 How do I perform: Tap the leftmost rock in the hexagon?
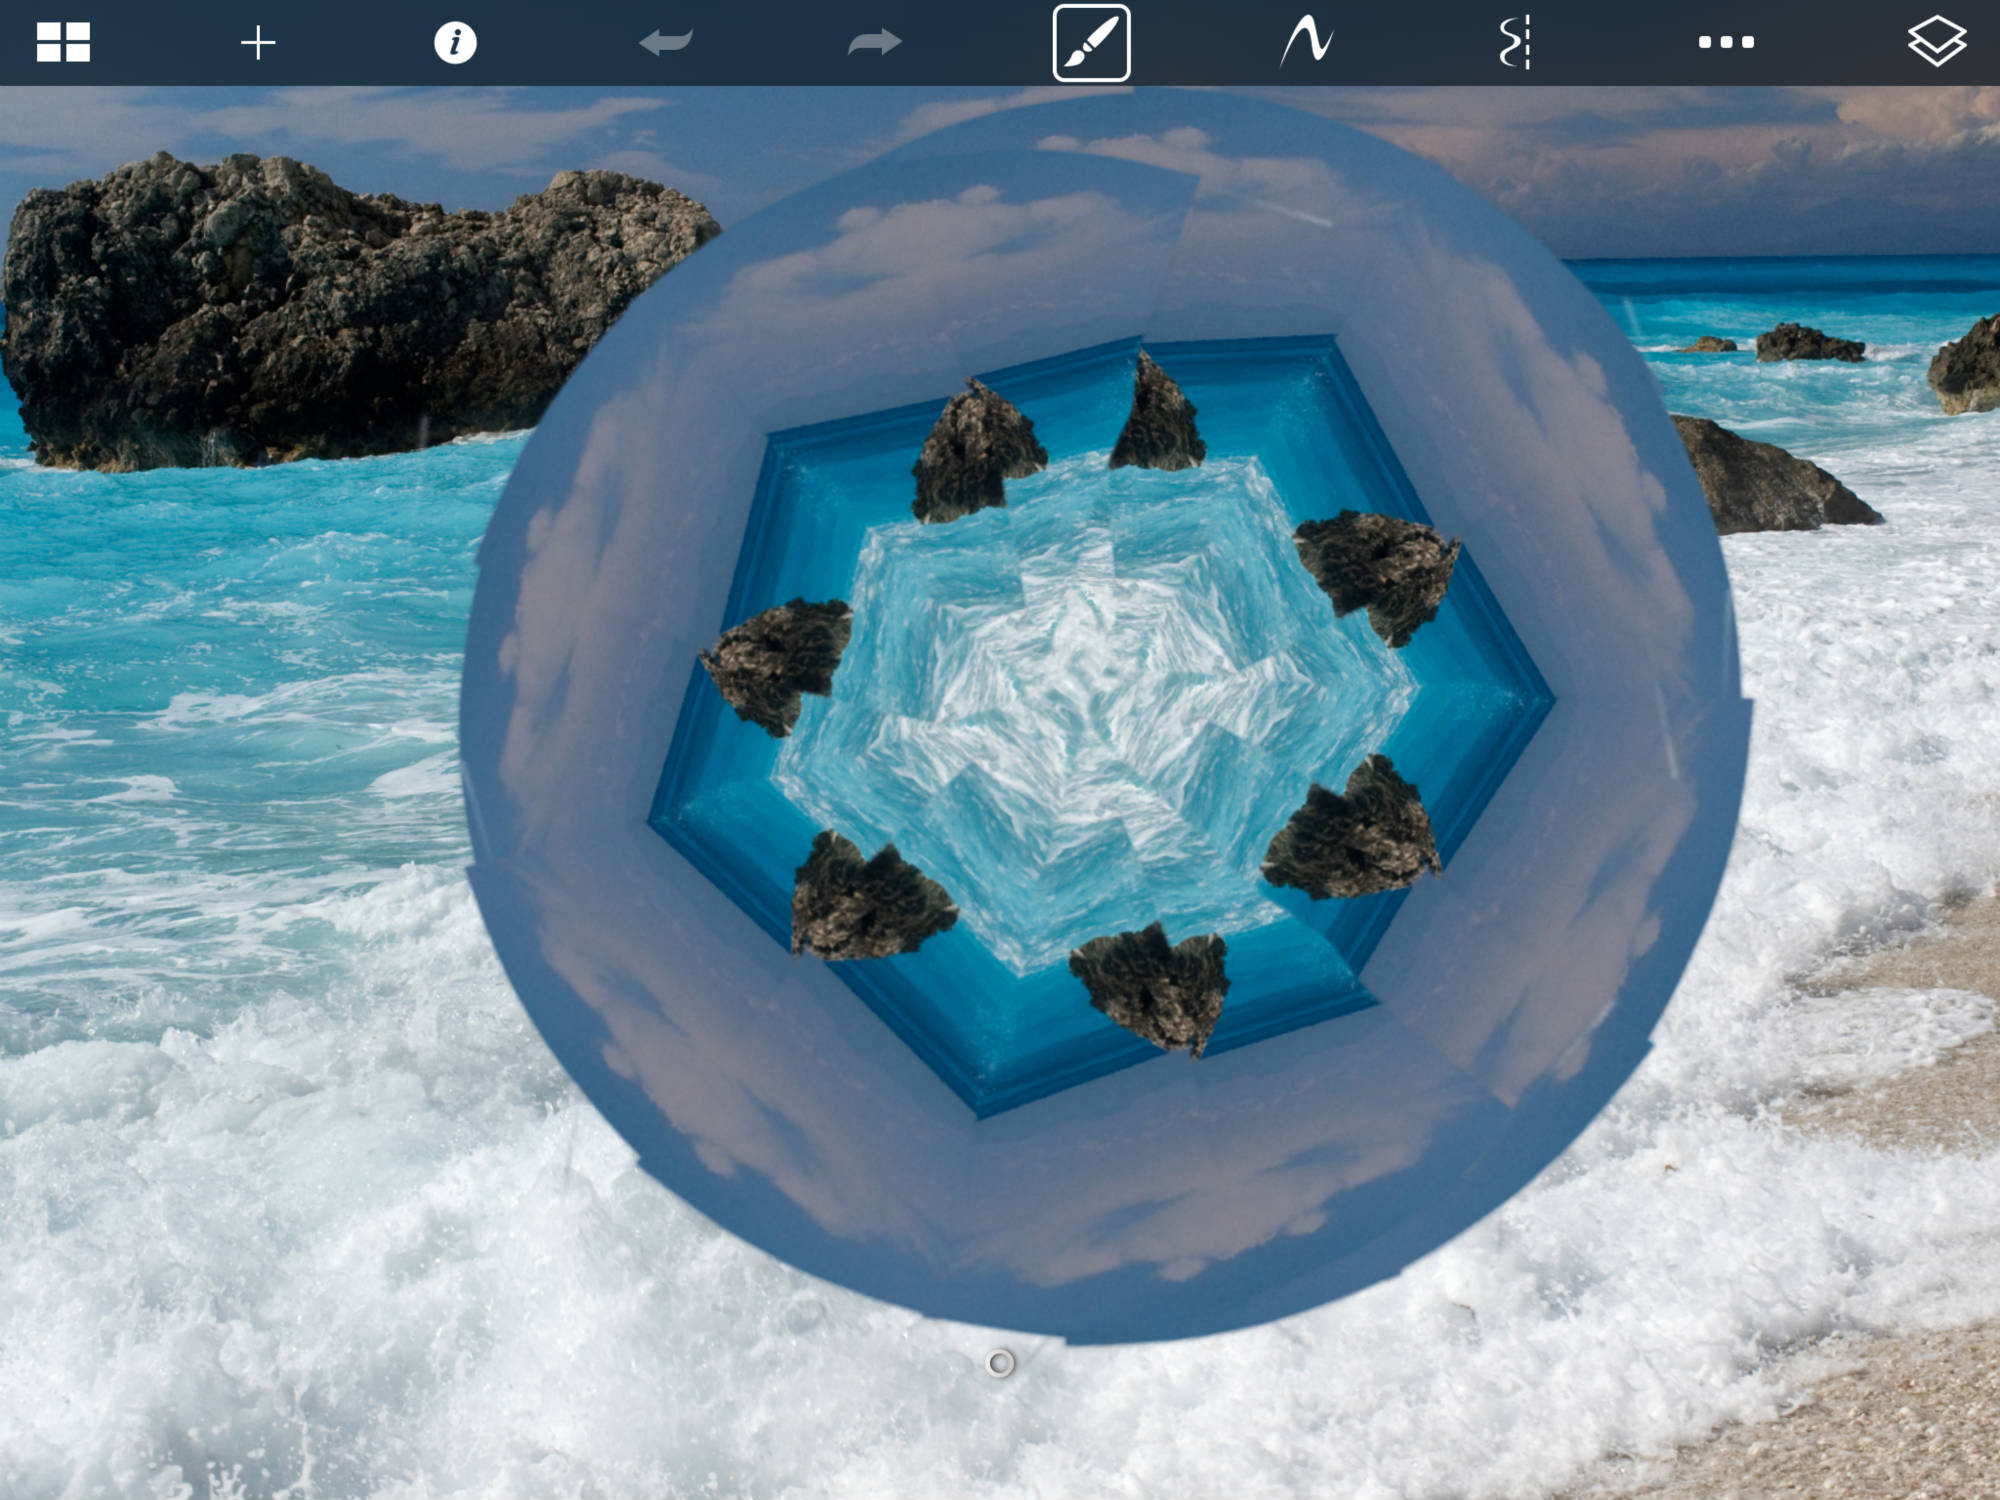pyautogui.click(x=780, y=660)
